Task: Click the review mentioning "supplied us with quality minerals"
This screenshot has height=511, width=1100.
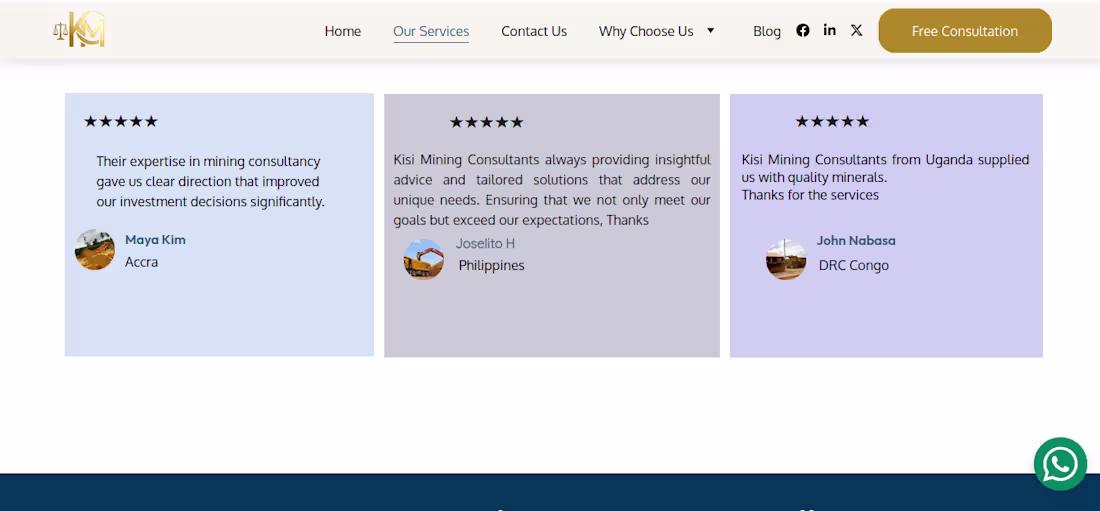Action: tap(885, 168)
